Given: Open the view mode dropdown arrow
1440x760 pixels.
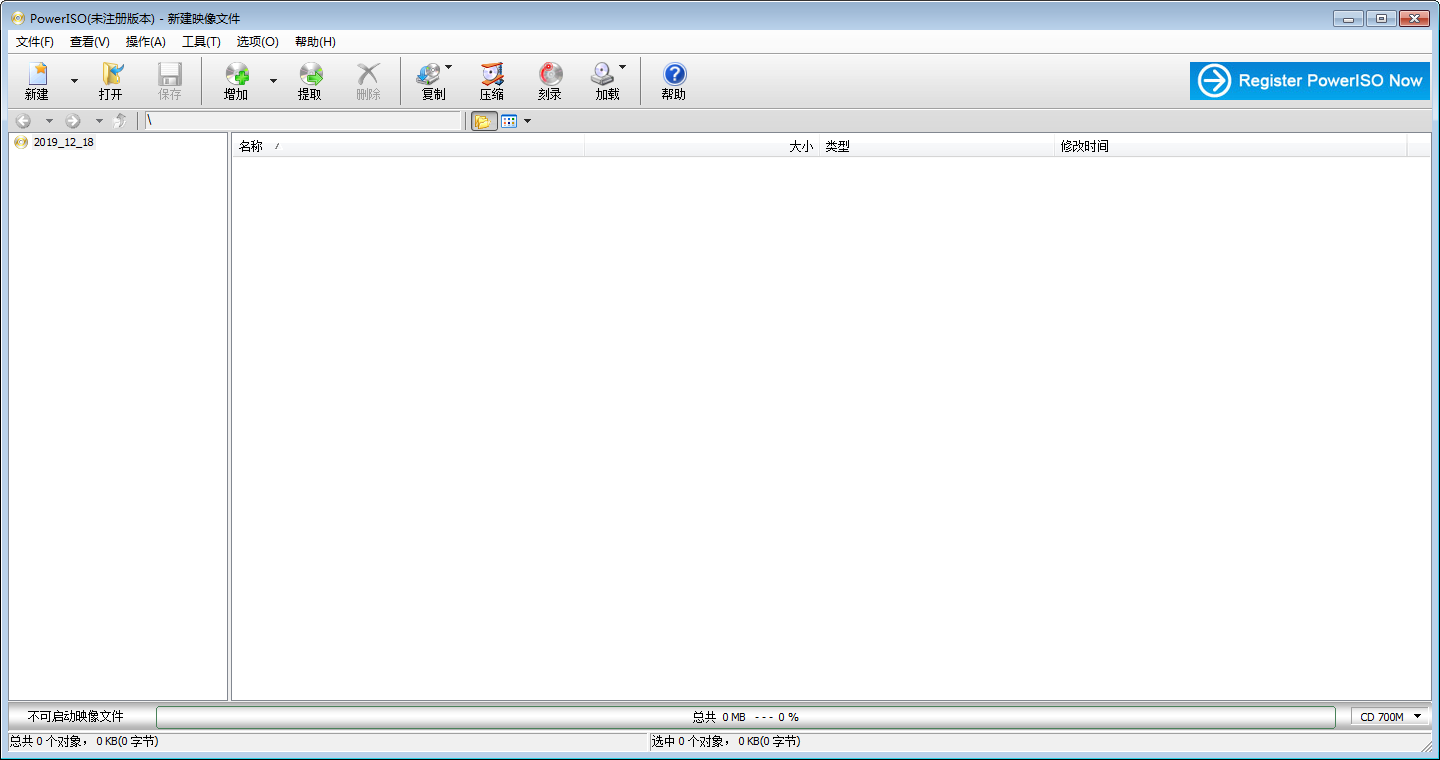Looking at the screenshot, I should [527, 121].
